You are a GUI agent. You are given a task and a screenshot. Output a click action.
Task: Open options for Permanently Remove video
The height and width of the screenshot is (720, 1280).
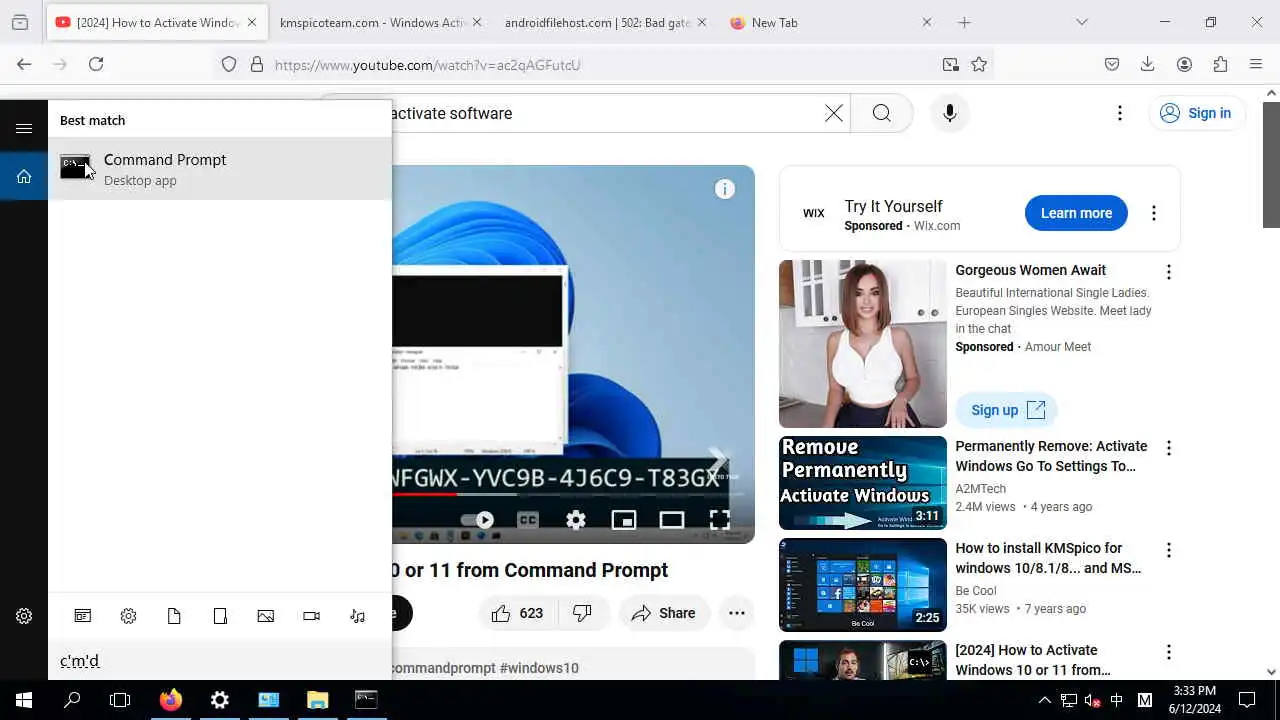[x=1168, y=448]
